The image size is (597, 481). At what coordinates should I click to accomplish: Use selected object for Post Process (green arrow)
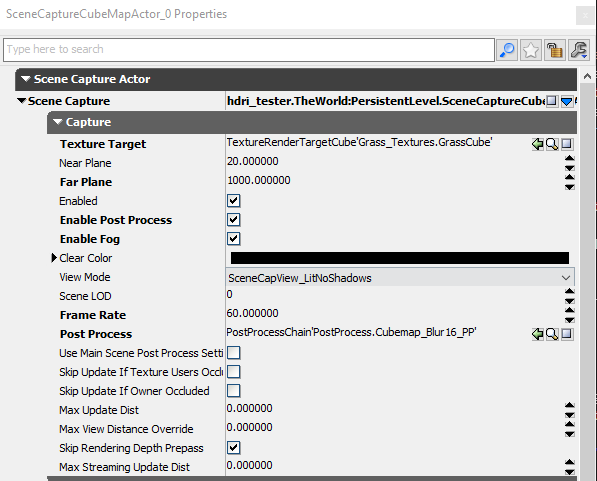537,334
